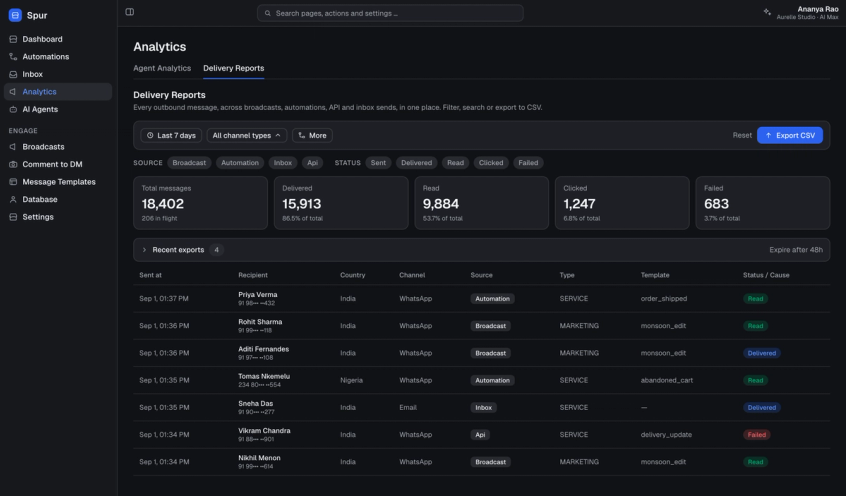Focus the search pages and actions field
This screenshot has height=496, width=846.
click(x=390, y=13)
